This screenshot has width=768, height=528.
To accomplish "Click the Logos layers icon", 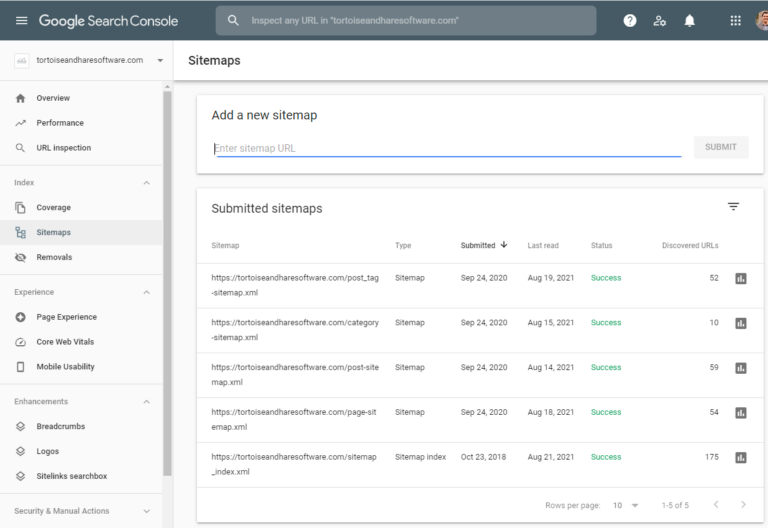I will 20,451.
